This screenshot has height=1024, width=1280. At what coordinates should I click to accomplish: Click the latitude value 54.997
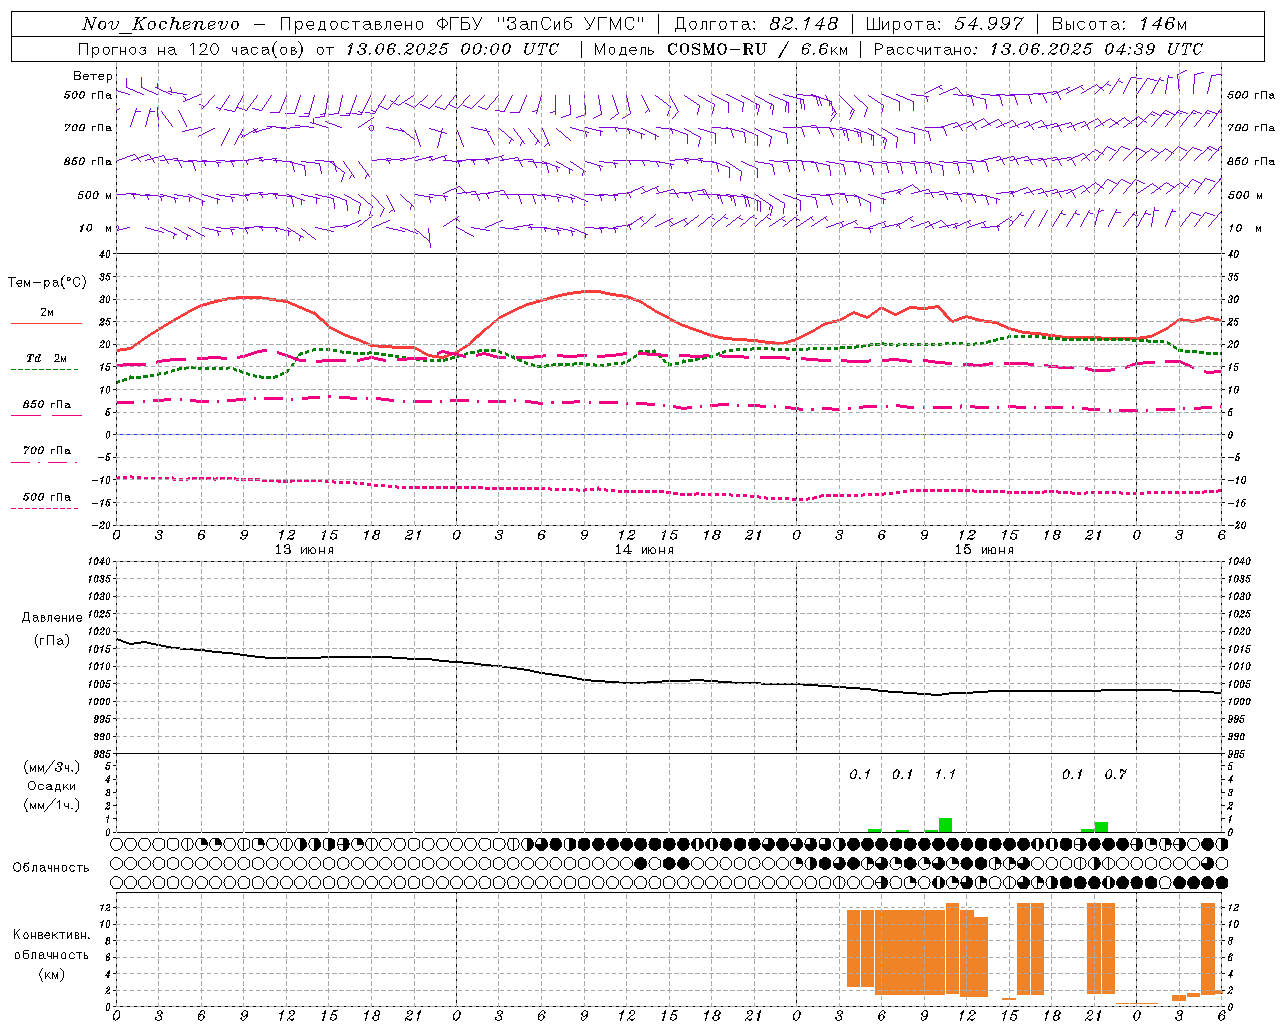click(988, 24)
